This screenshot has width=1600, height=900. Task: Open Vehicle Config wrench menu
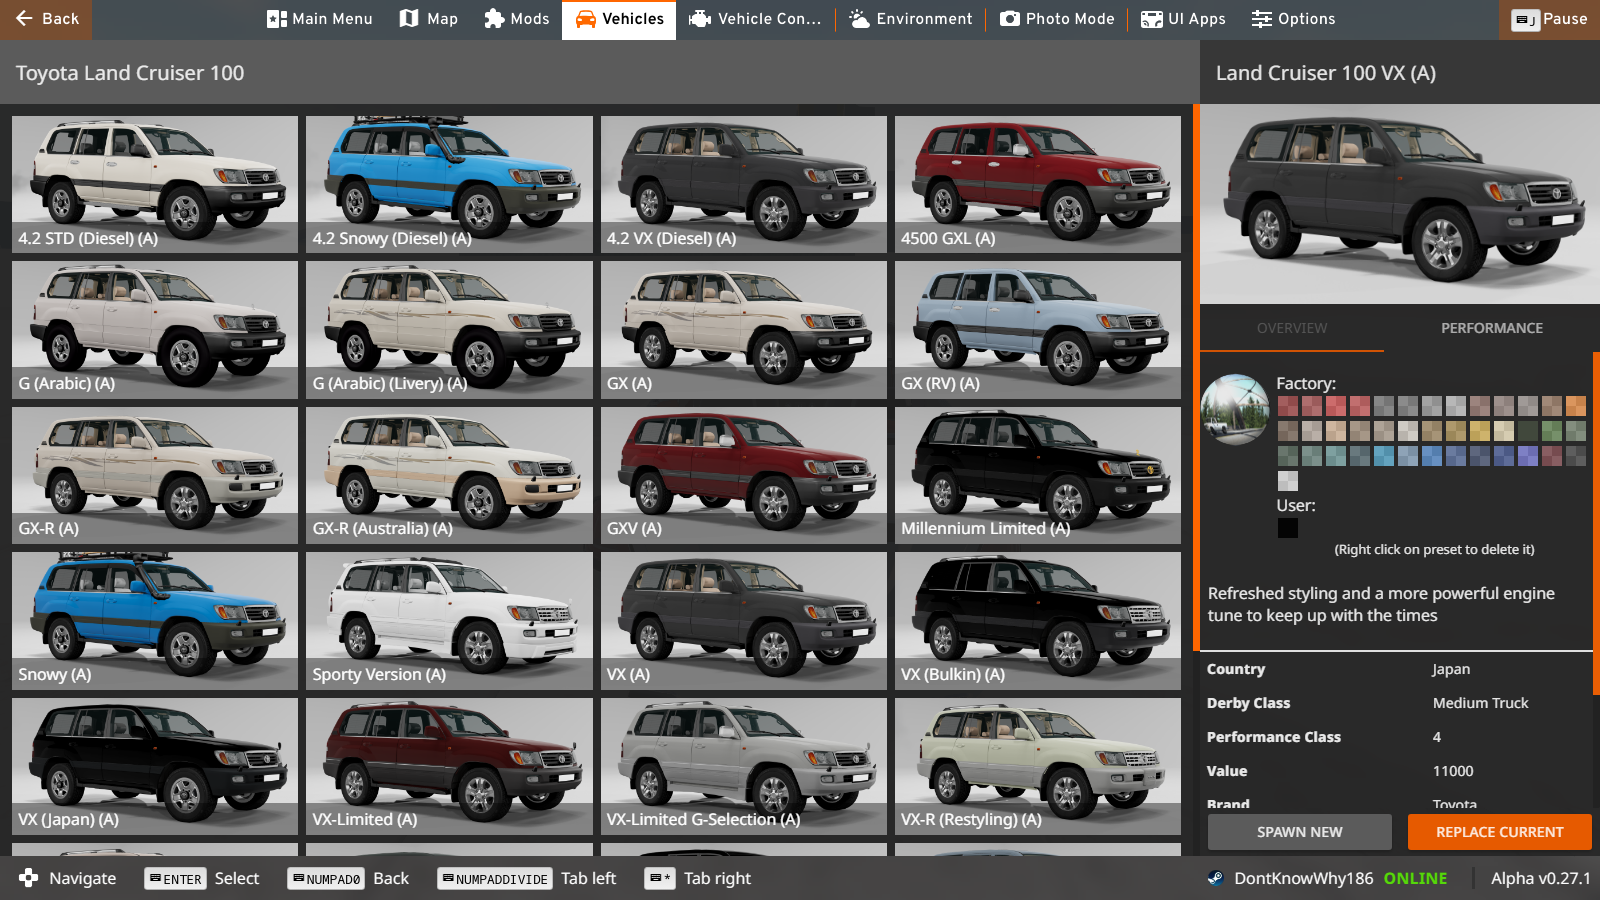tap(756, 19)
